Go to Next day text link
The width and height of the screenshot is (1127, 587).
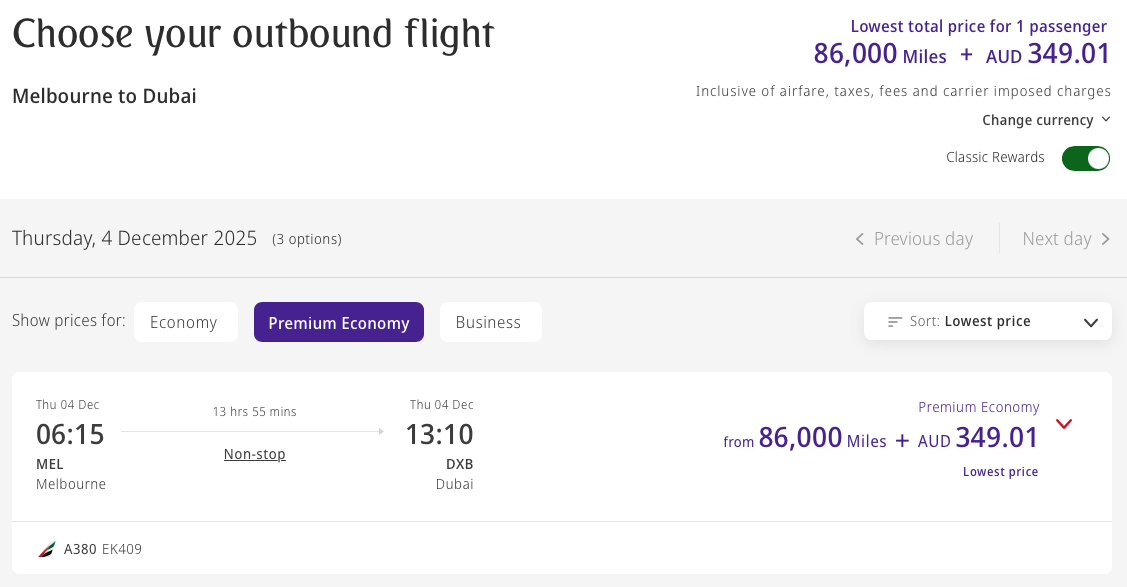pyautogui.click(x=1056, y=239)
